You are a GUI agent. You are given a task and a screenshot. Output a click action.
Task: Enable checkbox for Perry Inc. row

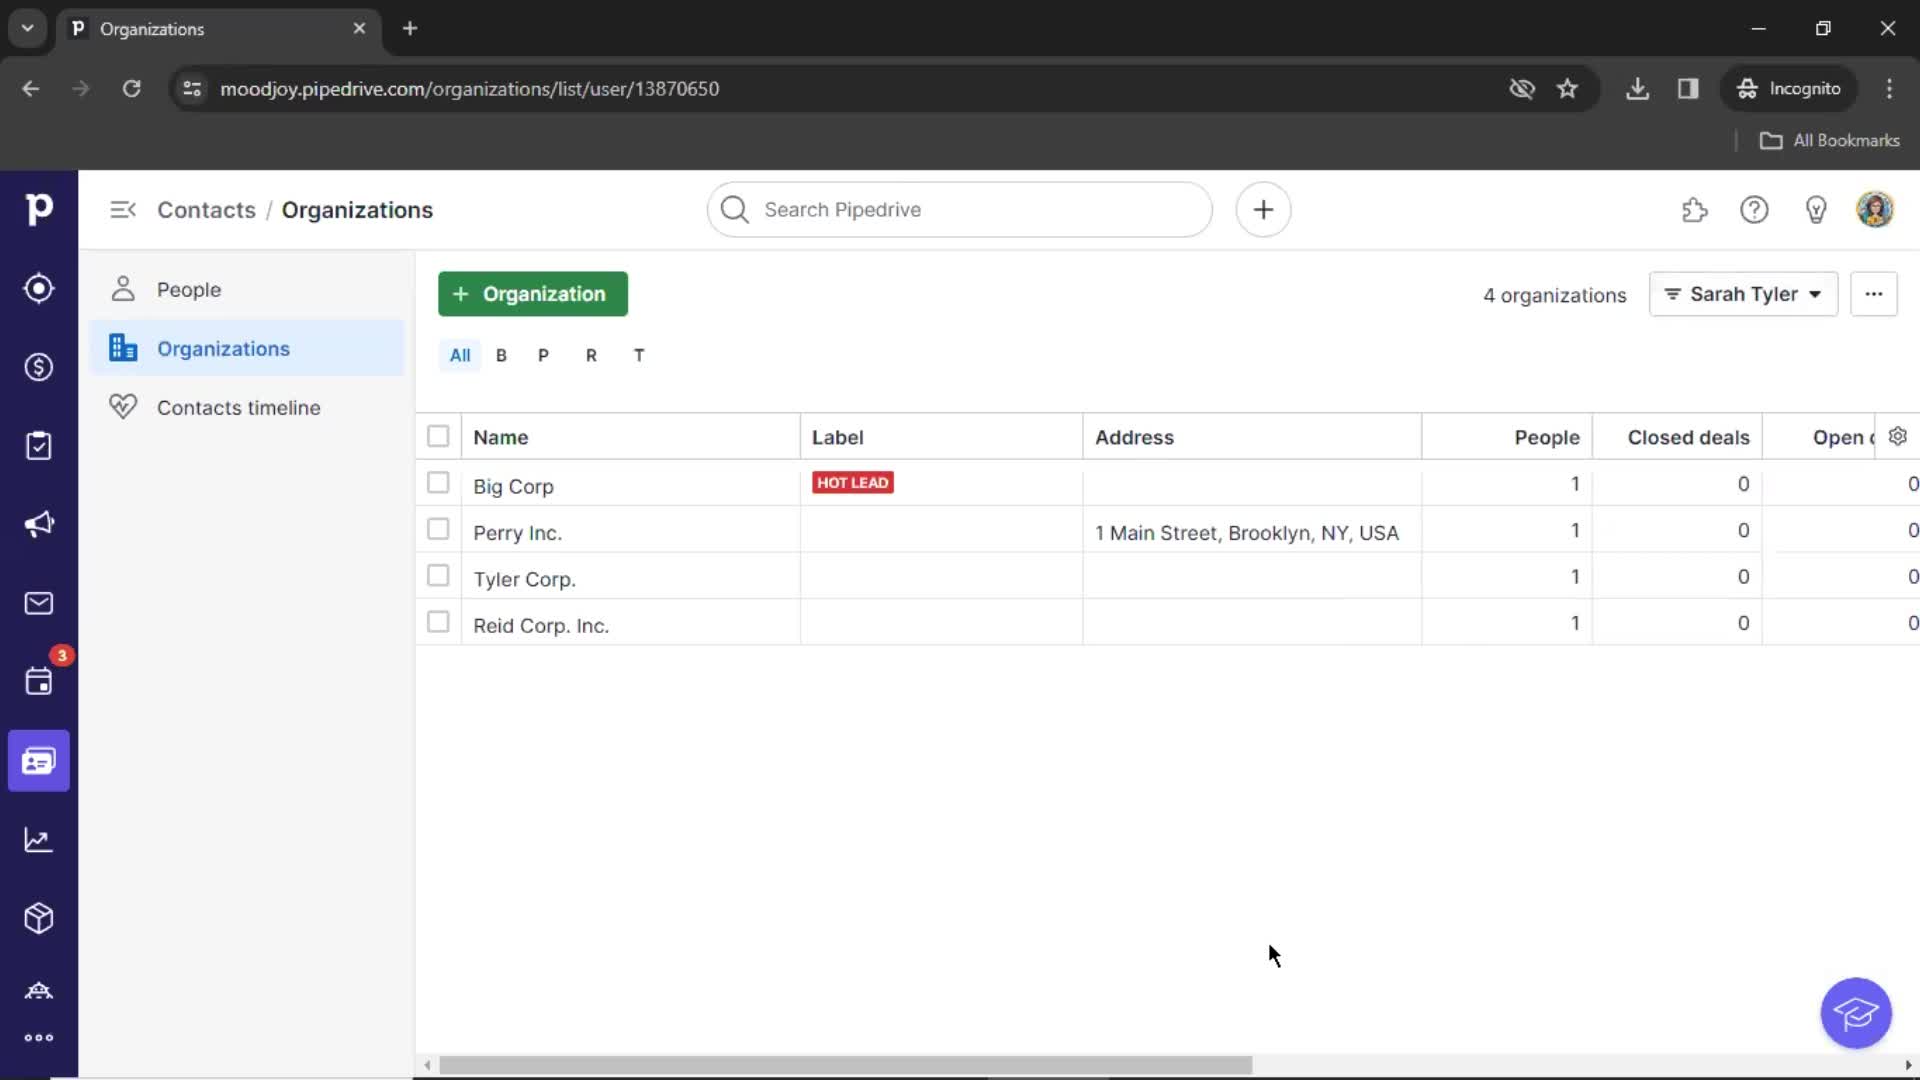pyautogui.click(x=438, y=530)
